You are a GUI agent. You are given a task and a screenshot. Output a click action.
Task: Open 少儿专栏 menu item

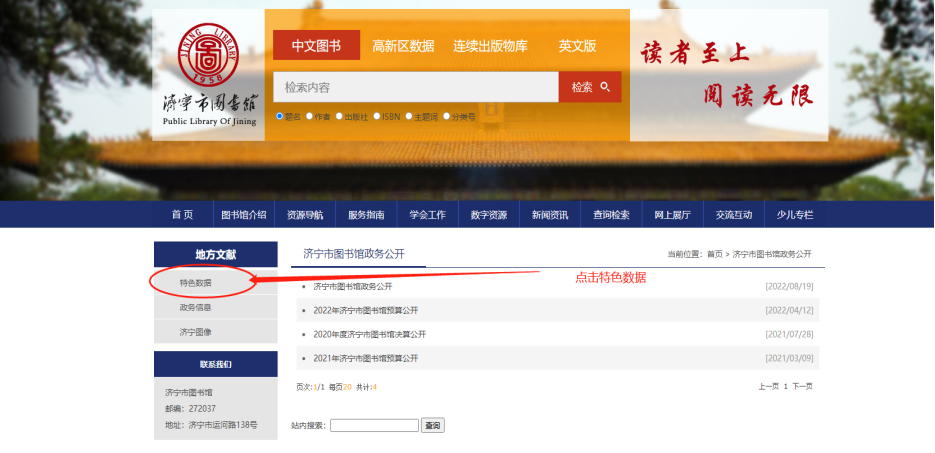(x=795, y=215)
